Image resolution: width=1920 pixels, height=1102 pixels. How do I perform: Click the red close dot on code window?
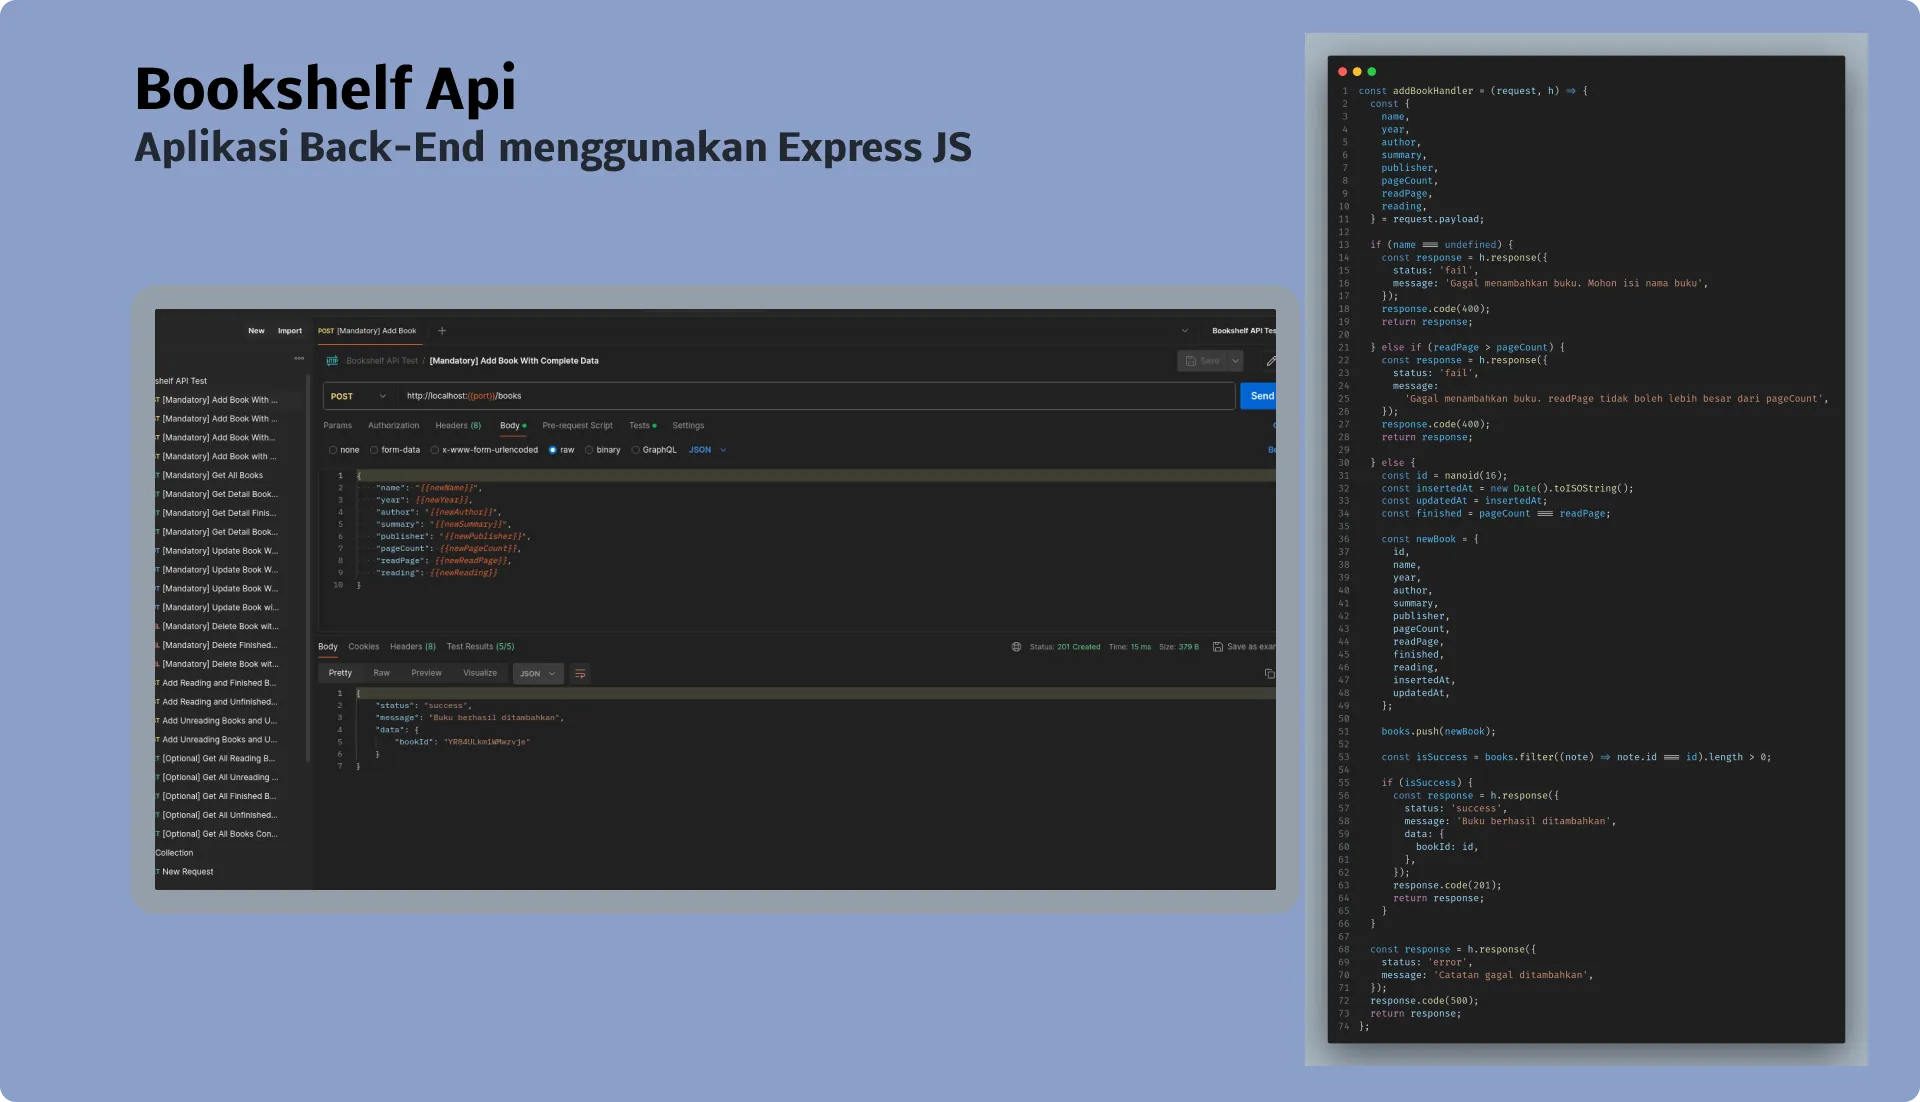click(x=1342, y=72)
